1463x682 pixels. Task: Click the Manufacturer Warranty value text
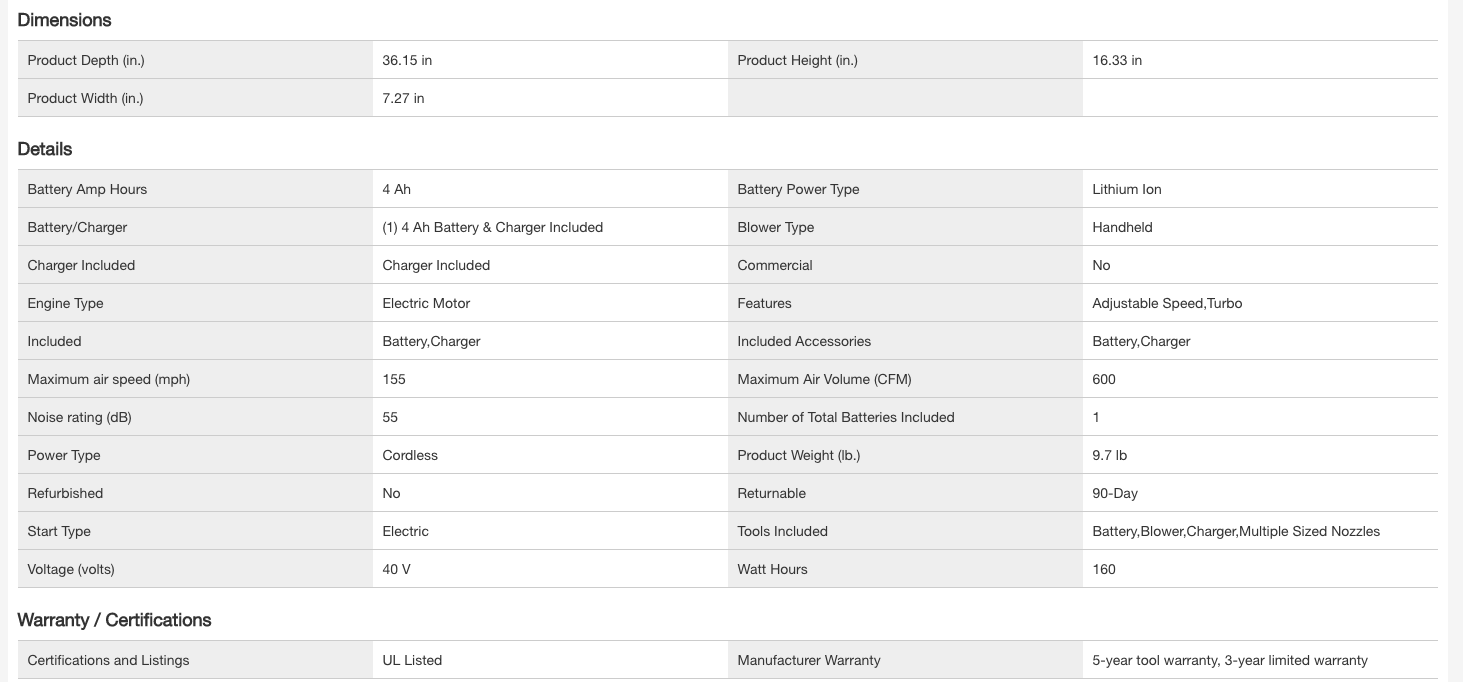click(1229, 660)
